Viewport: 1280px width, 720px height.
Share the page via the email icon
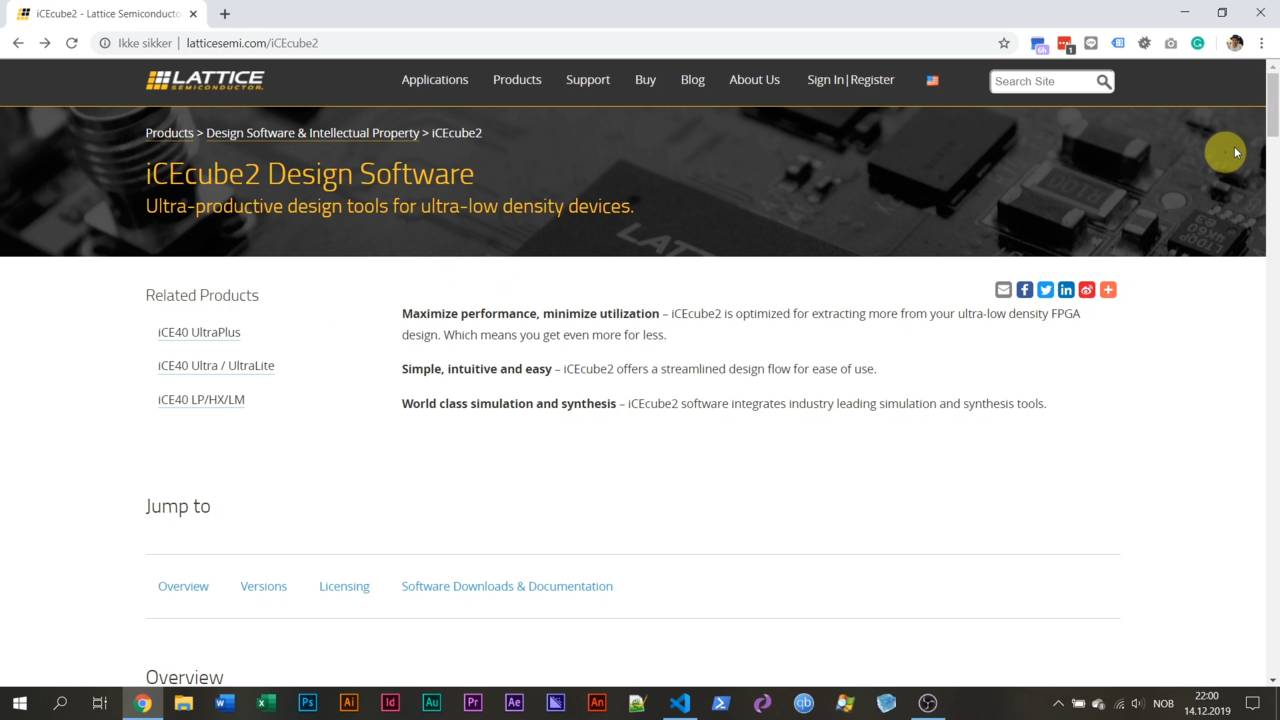(1003, 290)
